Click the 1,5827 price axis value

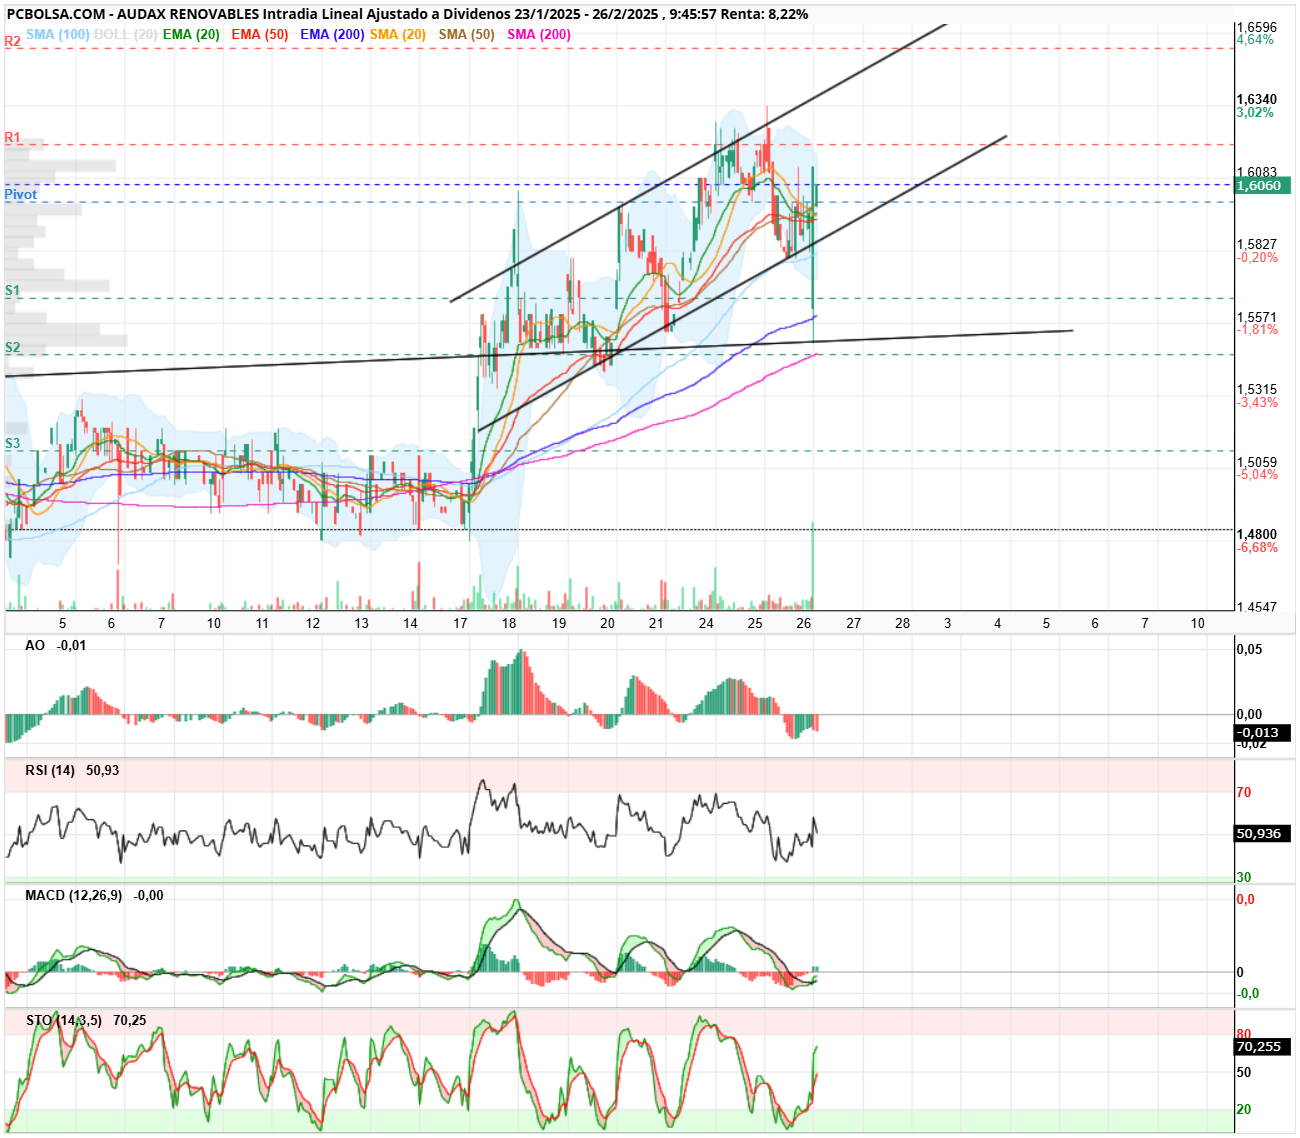pyautogui.click(x=1257, y=245)
